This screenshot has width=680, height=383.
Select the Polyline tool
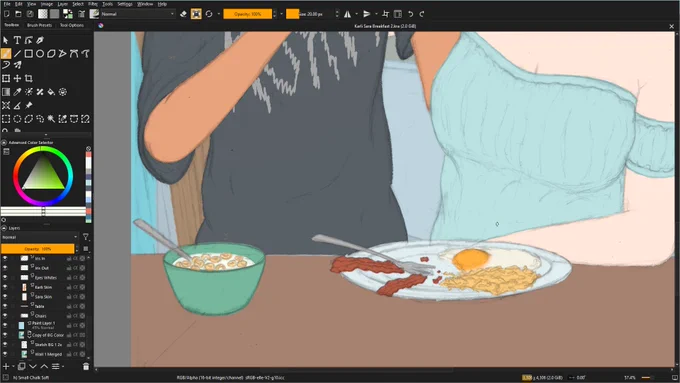click(x=62, y=54)
